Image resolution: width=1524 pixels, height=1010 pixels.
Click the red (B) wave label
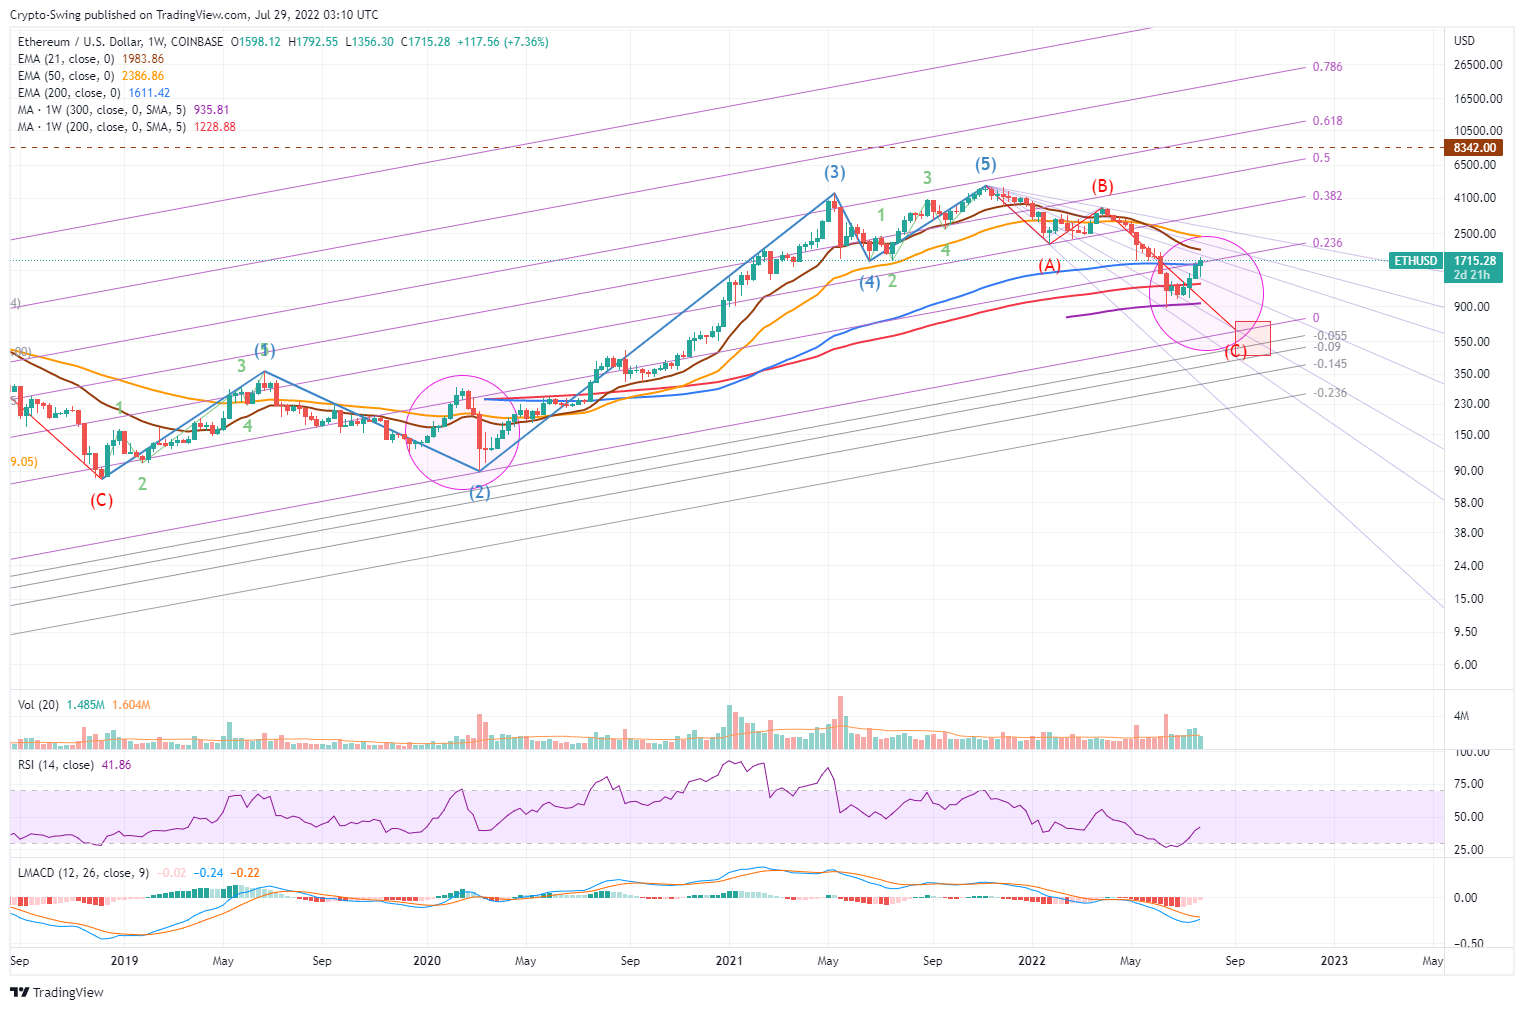pyautogui.click(x=1102, y=186)
